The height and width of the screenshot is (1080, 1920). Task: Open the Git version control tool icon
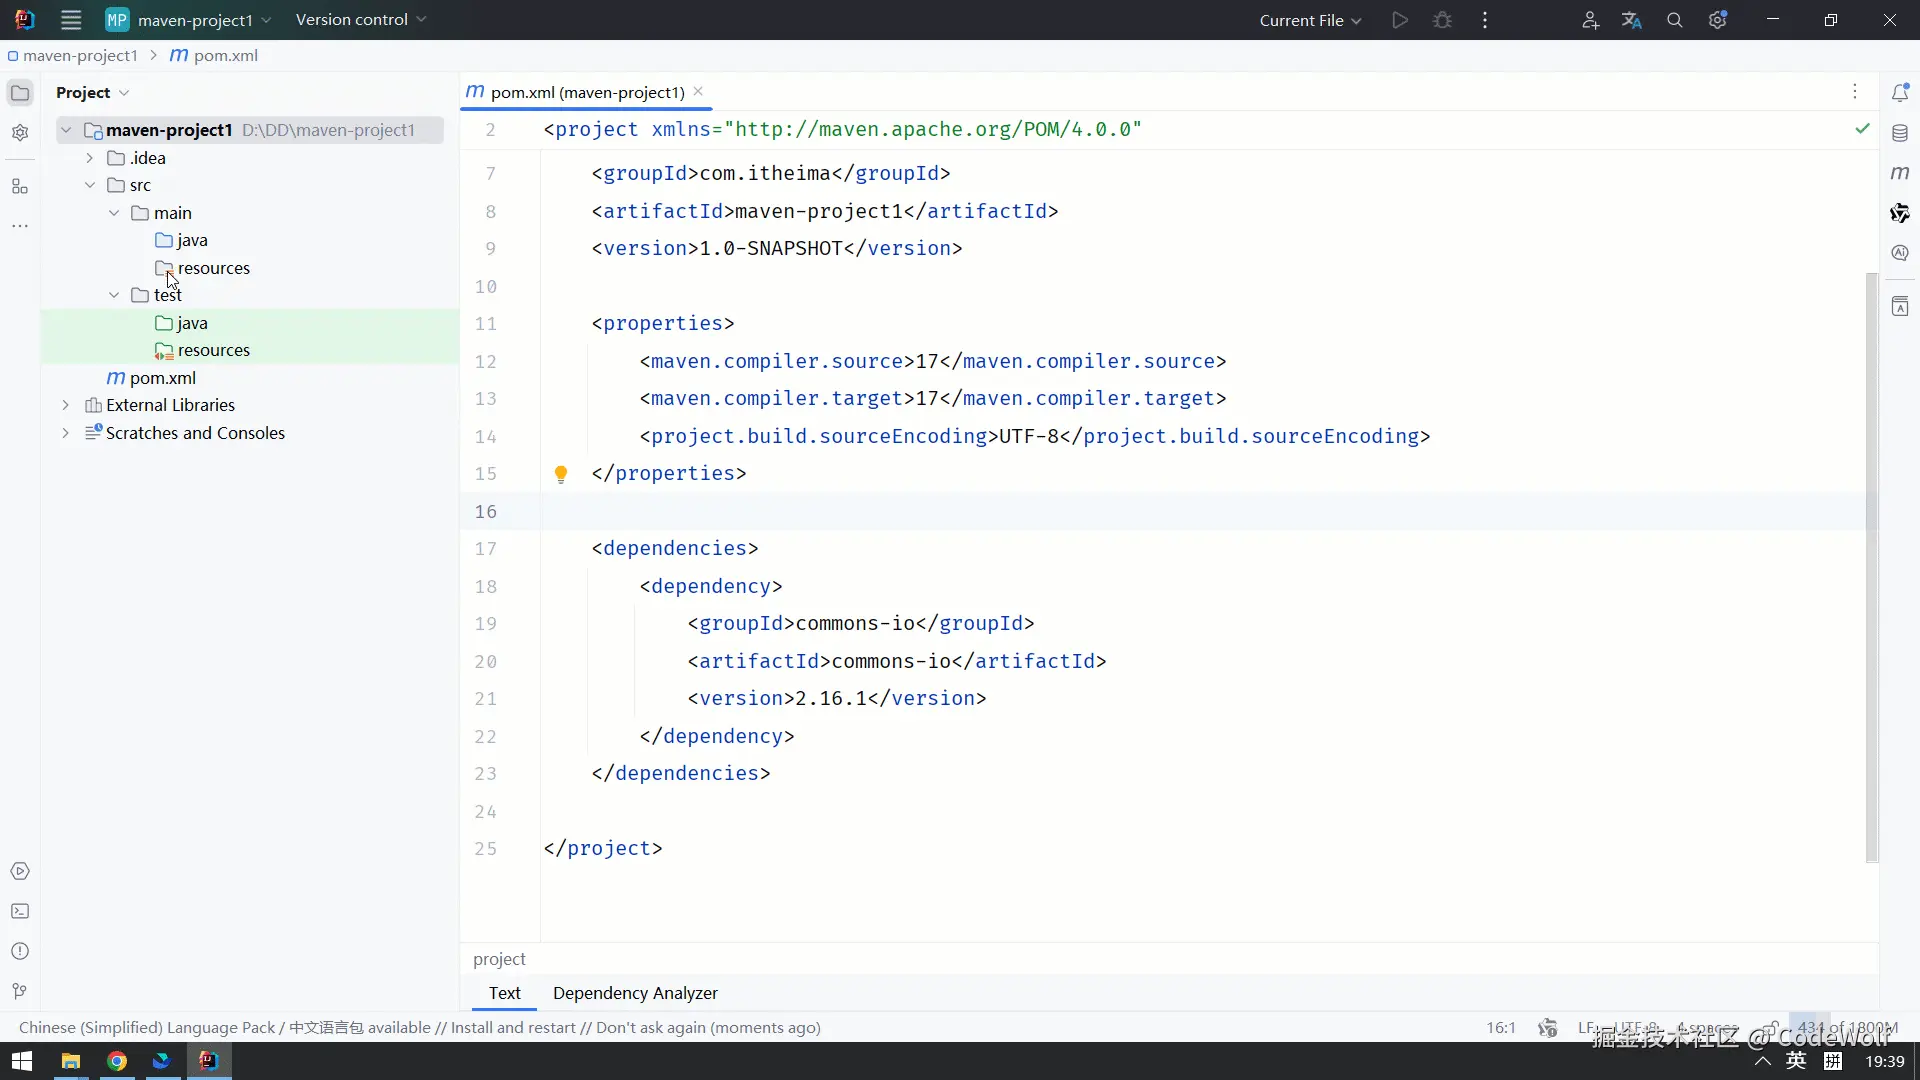(20, 991)
